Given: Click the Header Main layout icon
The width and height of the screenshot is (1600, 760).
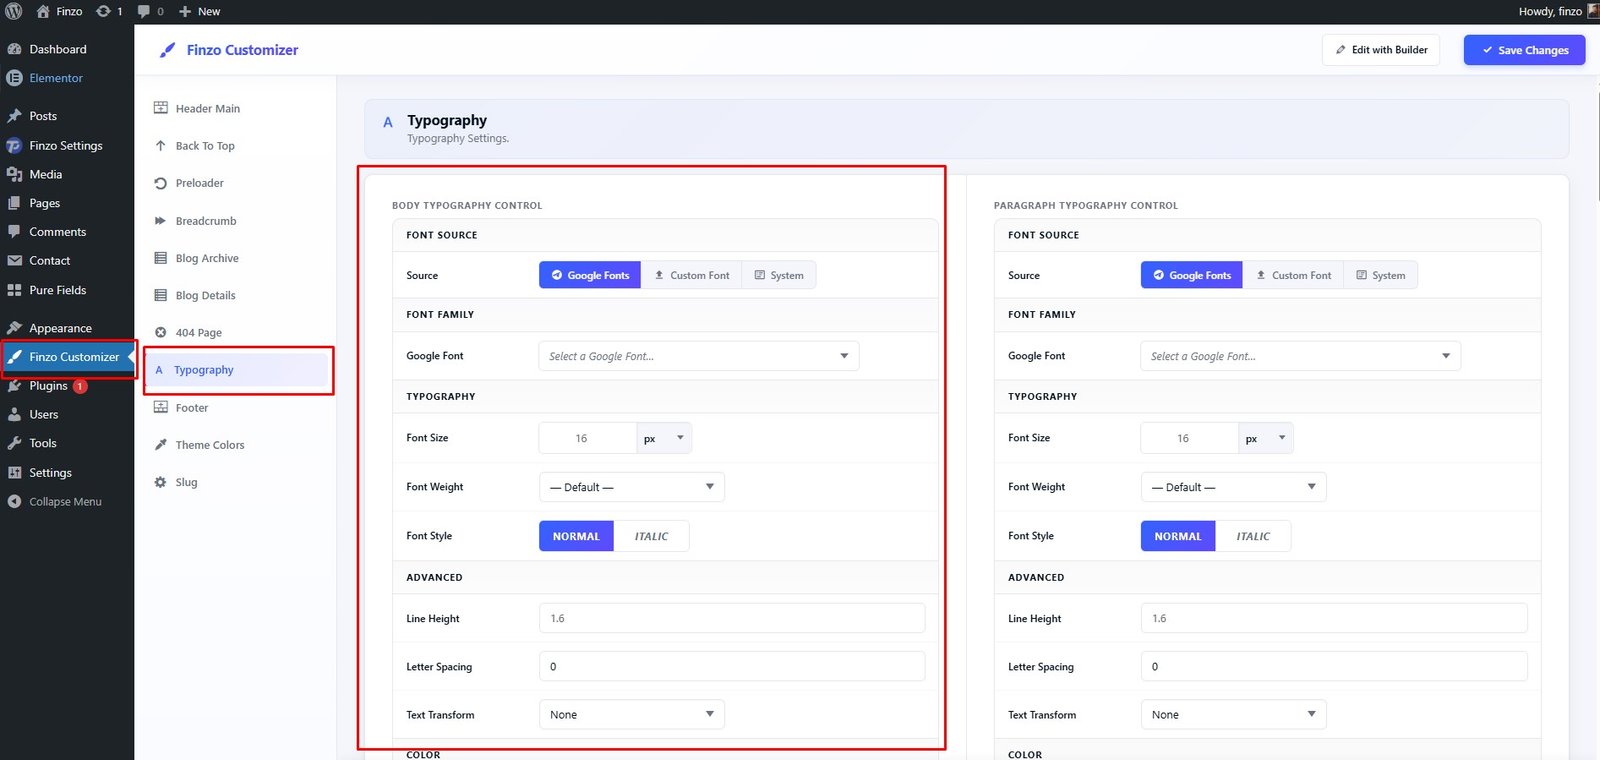Looking at the screenshot, I should click(x=160, y=108).
